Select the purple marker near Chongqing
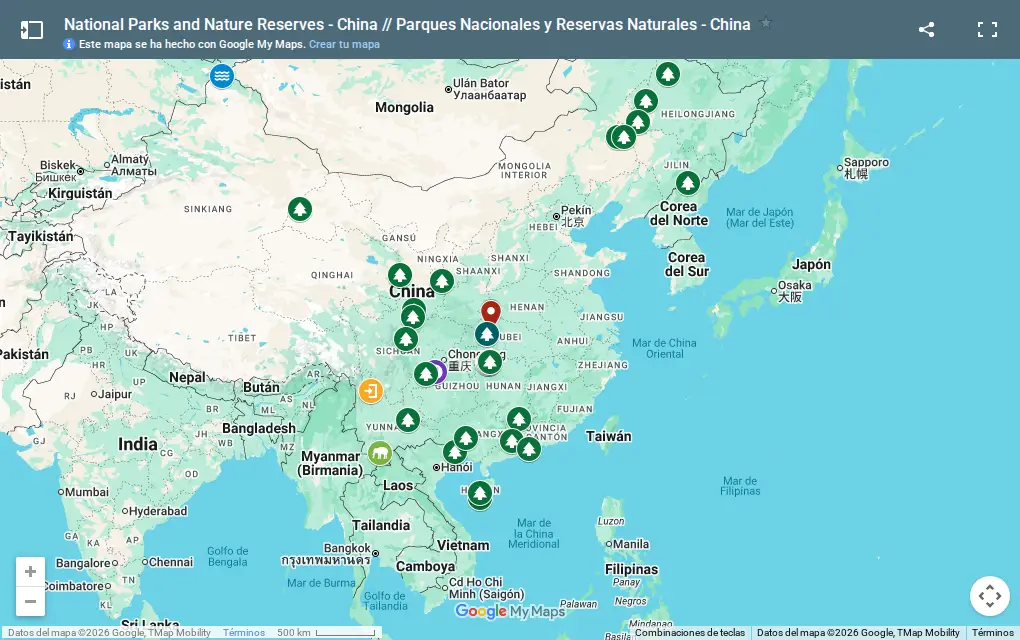 point(438,372)
